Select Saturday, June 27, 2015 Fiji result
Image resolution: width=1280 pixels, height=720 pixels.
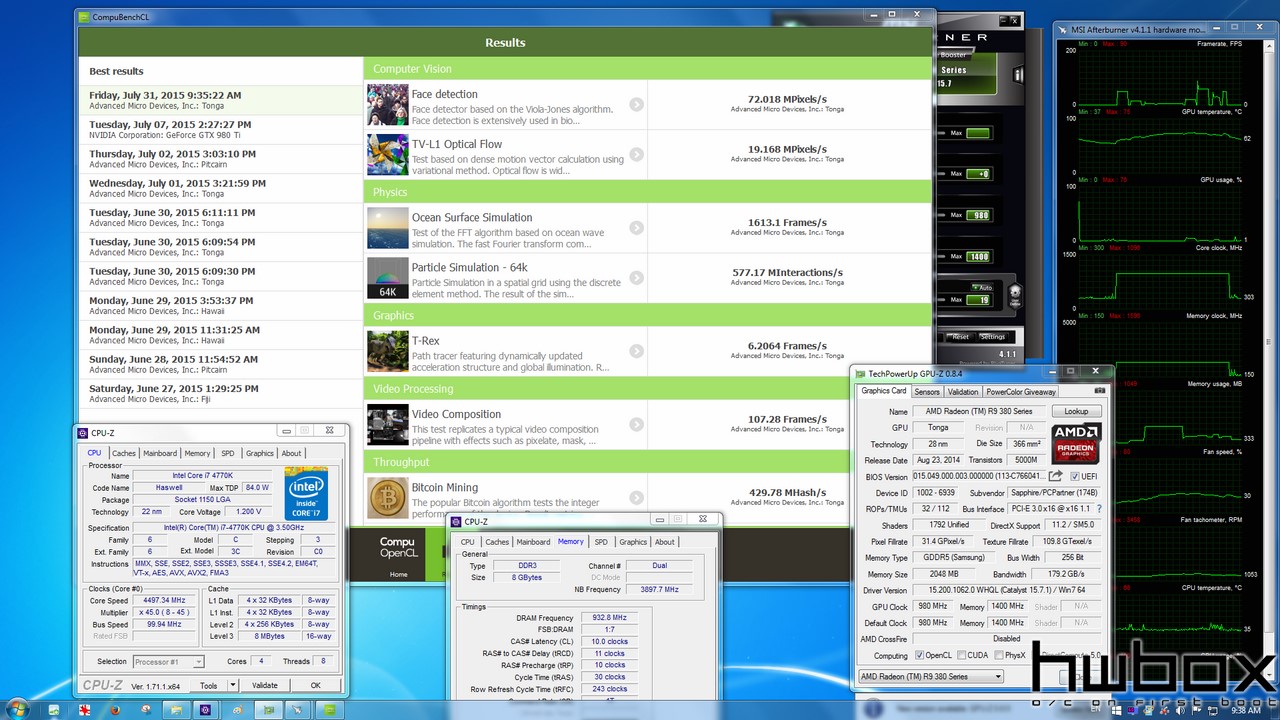pyautogui.click(x=221, y=393)
